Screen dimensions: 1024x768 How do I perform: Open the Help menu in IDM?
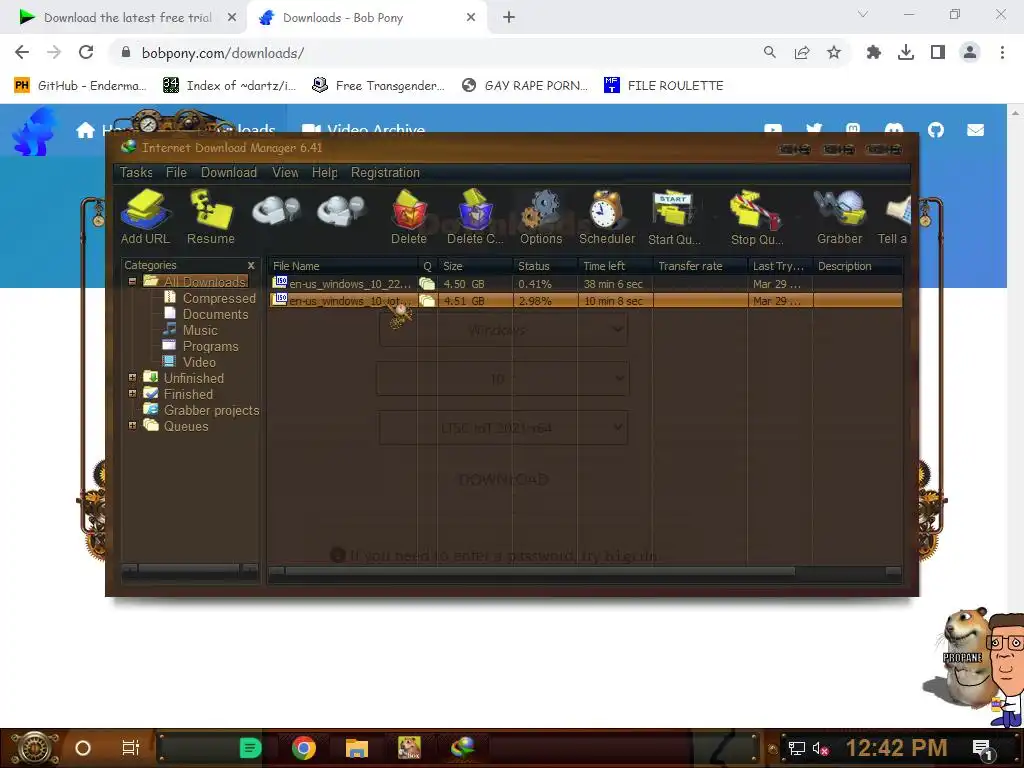[325, 172]
